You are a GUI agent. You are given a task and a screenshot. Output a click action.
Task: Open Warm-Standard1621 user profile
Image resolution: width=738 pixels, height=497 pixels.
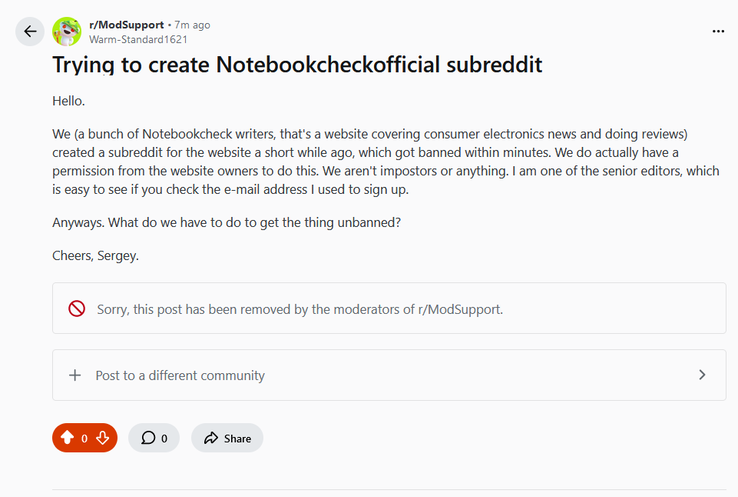click(x=136, y=40)
